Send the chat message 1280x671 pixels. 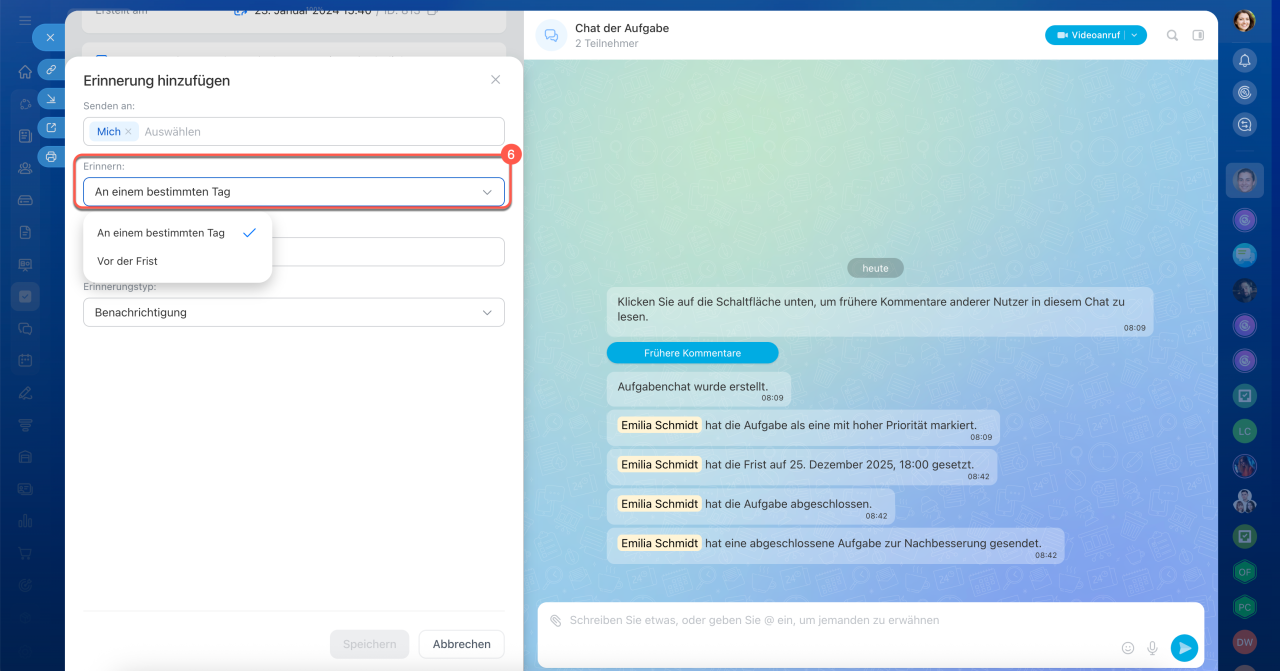[1184, 648]
